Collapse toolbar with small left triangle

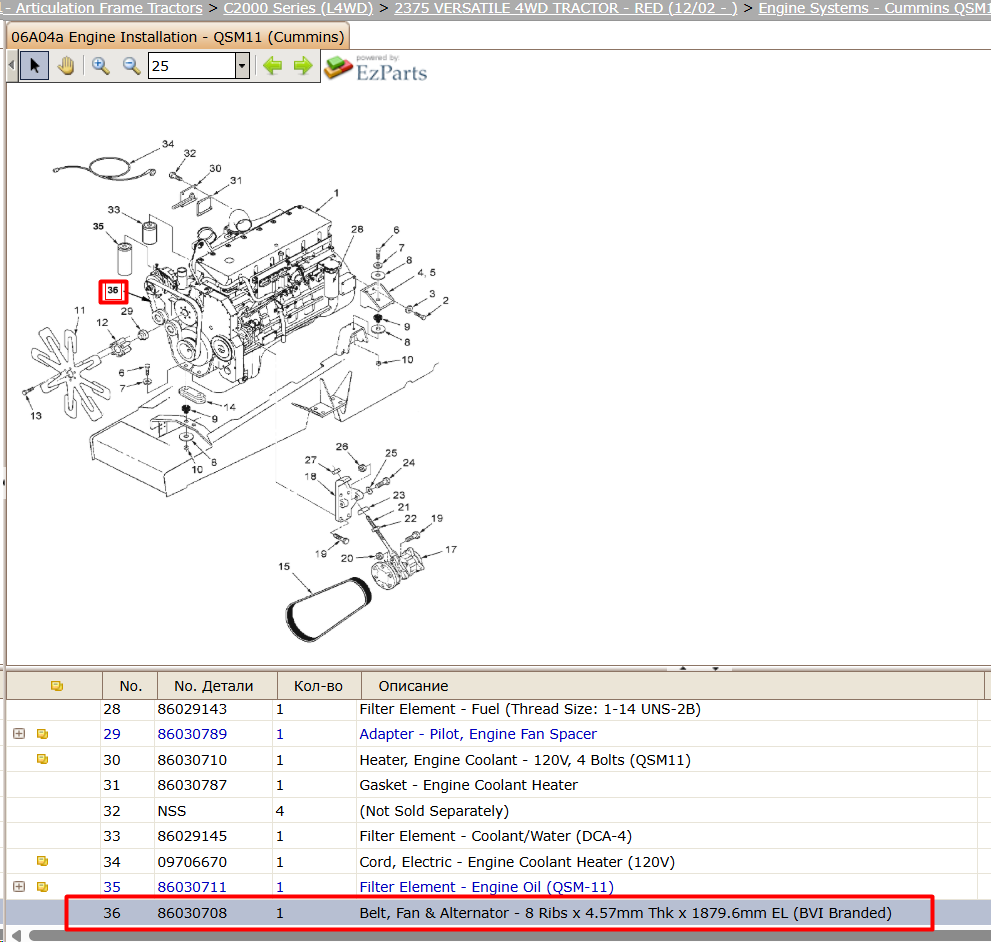[11, 66]
